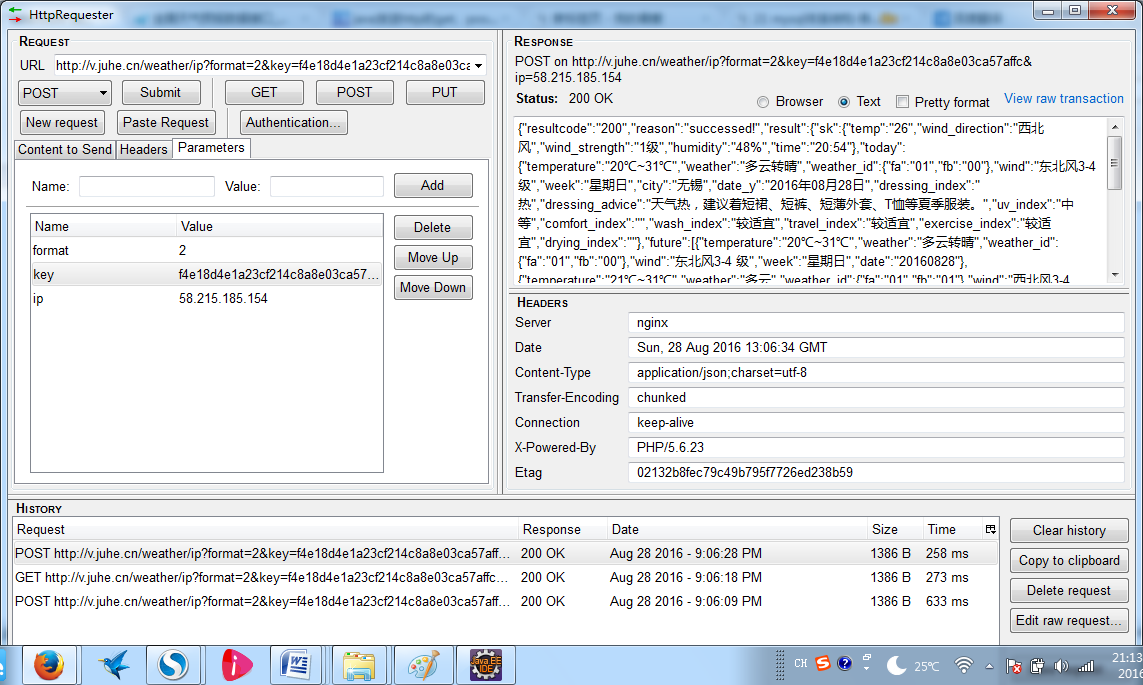This screenshot has height=685, width=1143.
Task: Click the Copy to clipboard button
Action: (x=1069, y=560)
